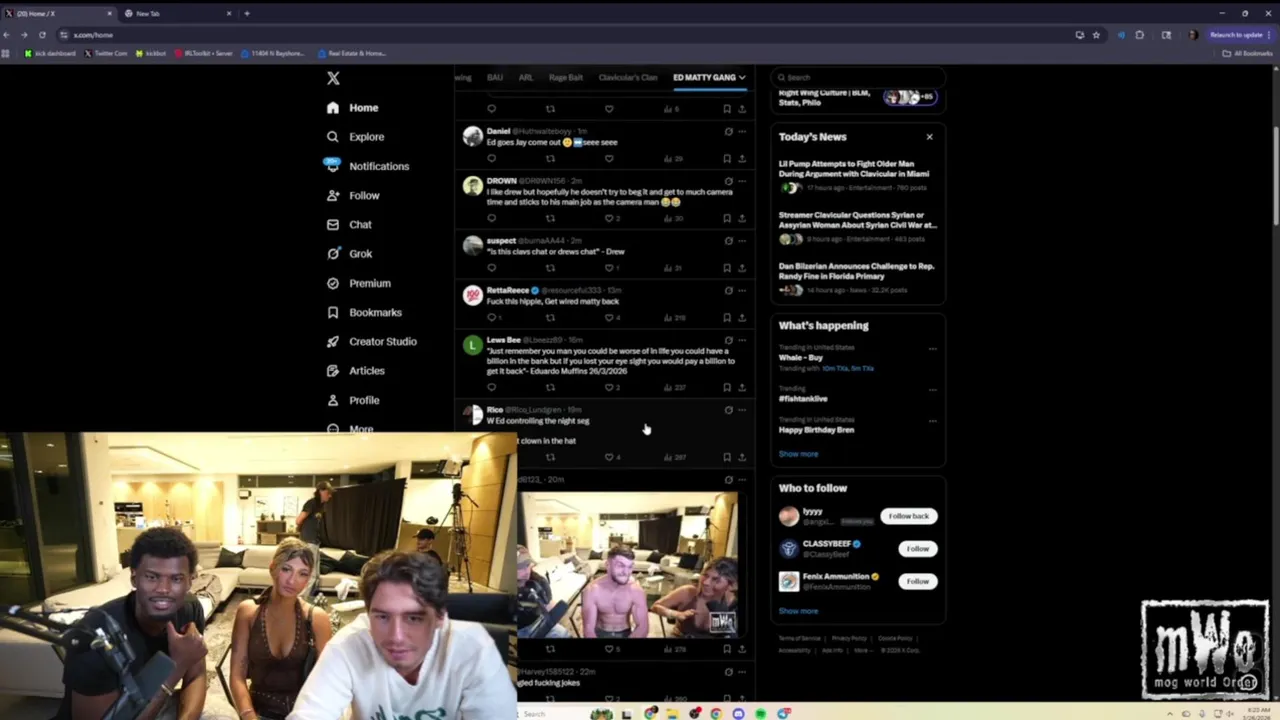This screenshot has height=720, width=1280.
Task: Click the Follow sidebar icon
Action: coord(333,195)
